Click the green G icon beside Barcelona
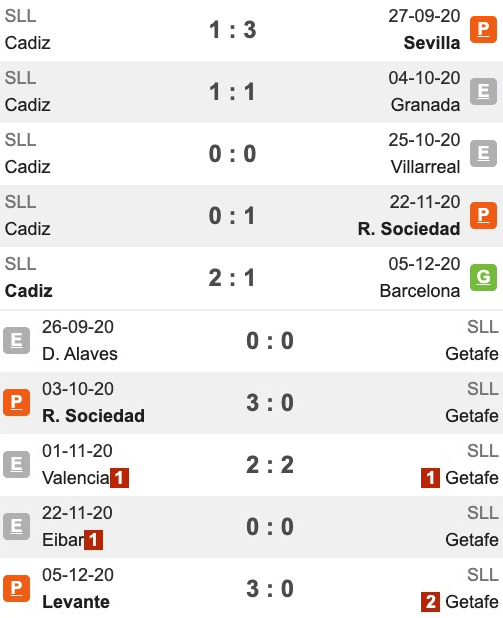 click(483, 277)
